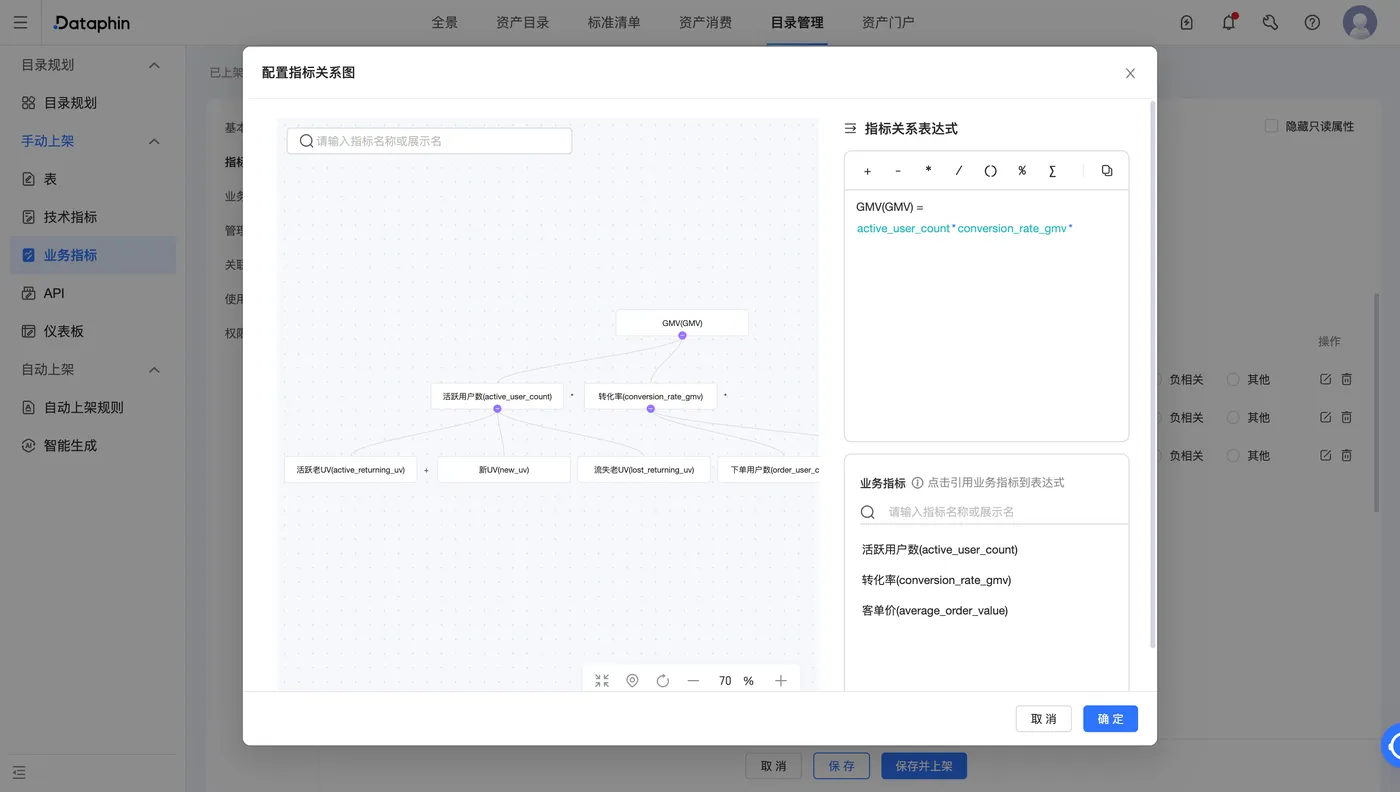The image size is (1400, 792).
Task: Switch to the 全景 tab
Action: [445, 22]
